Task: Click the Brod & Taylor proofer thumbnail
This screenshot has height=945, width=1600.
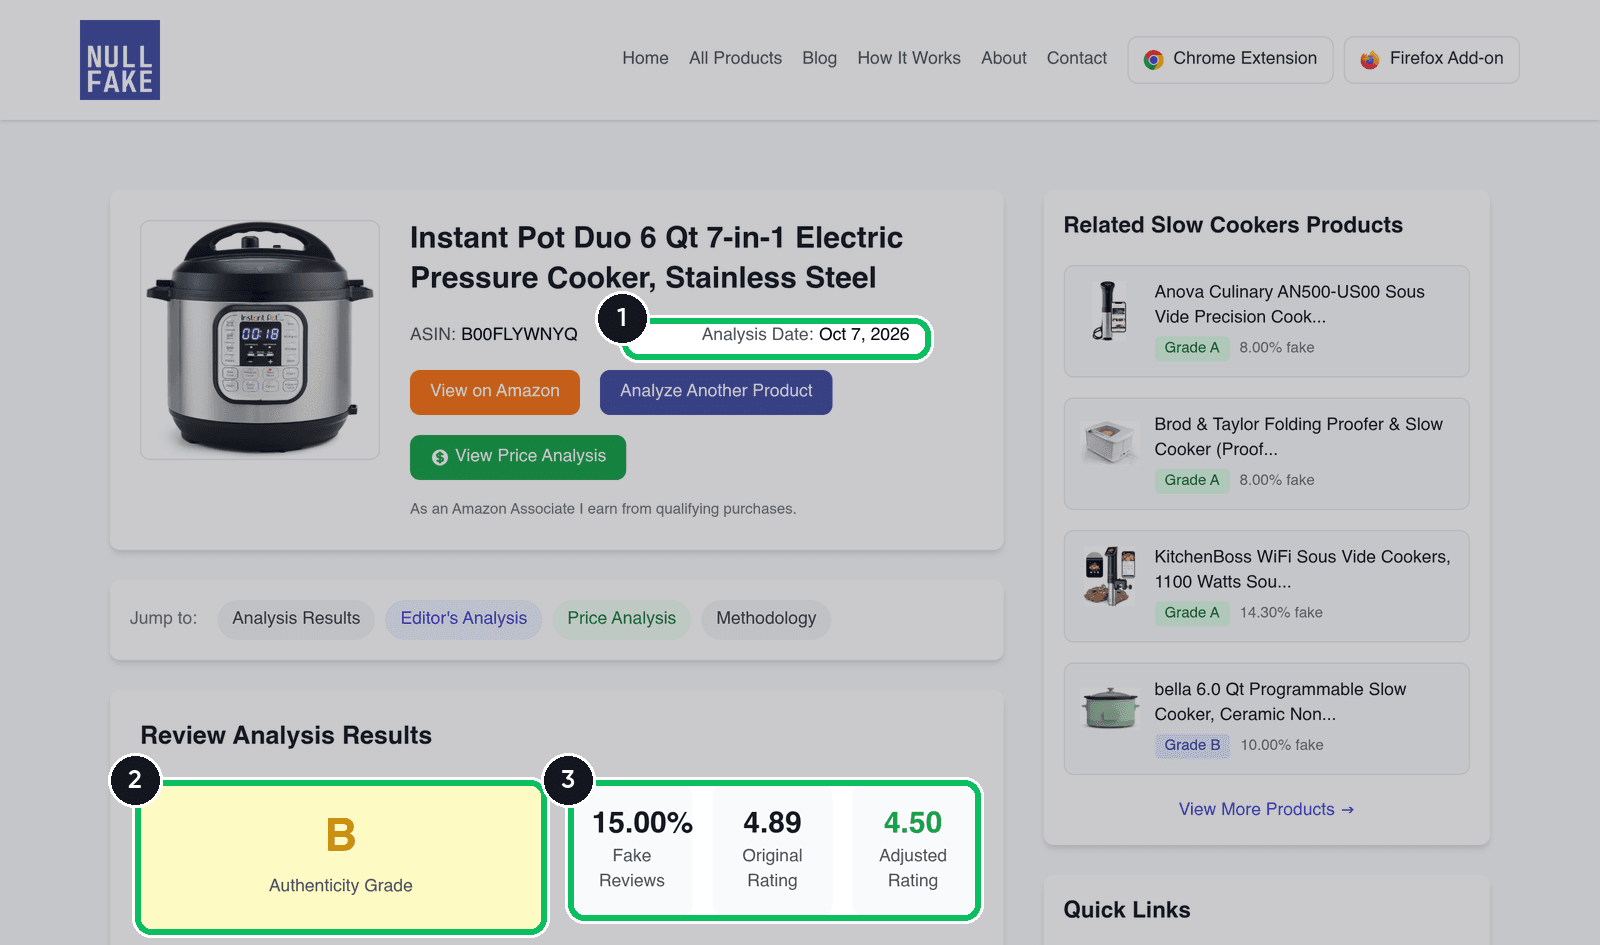Action: 1110,443
